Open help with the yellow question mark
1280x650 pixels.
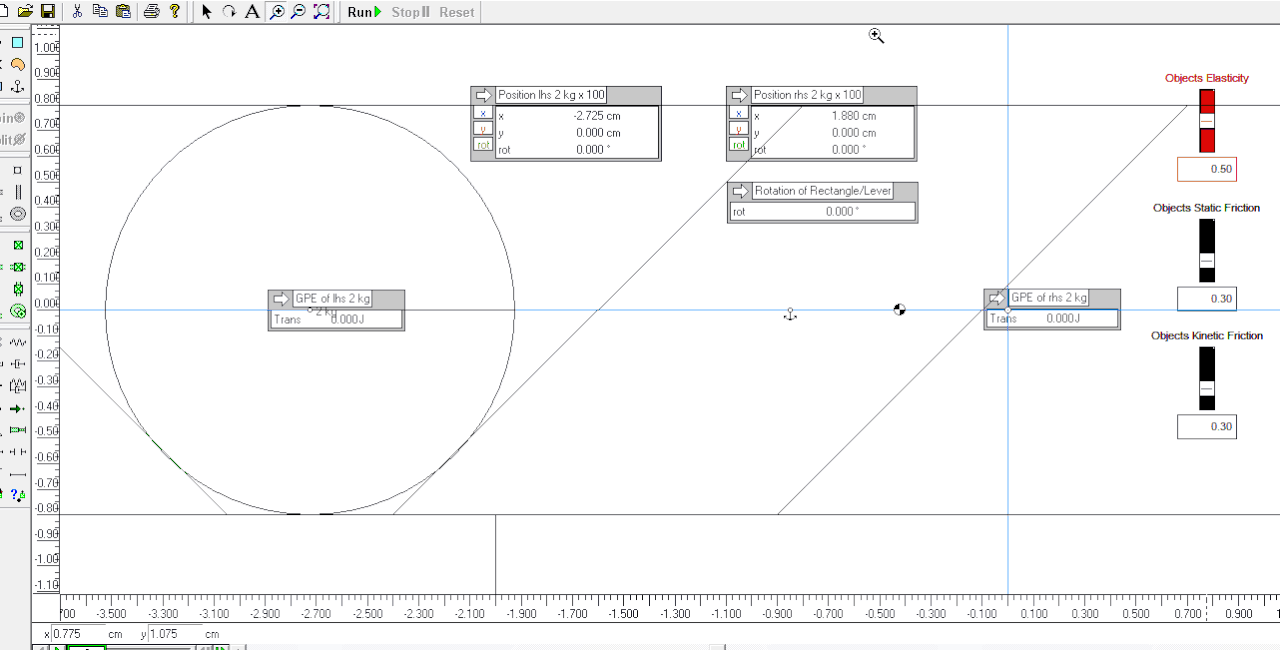point(175,12)
